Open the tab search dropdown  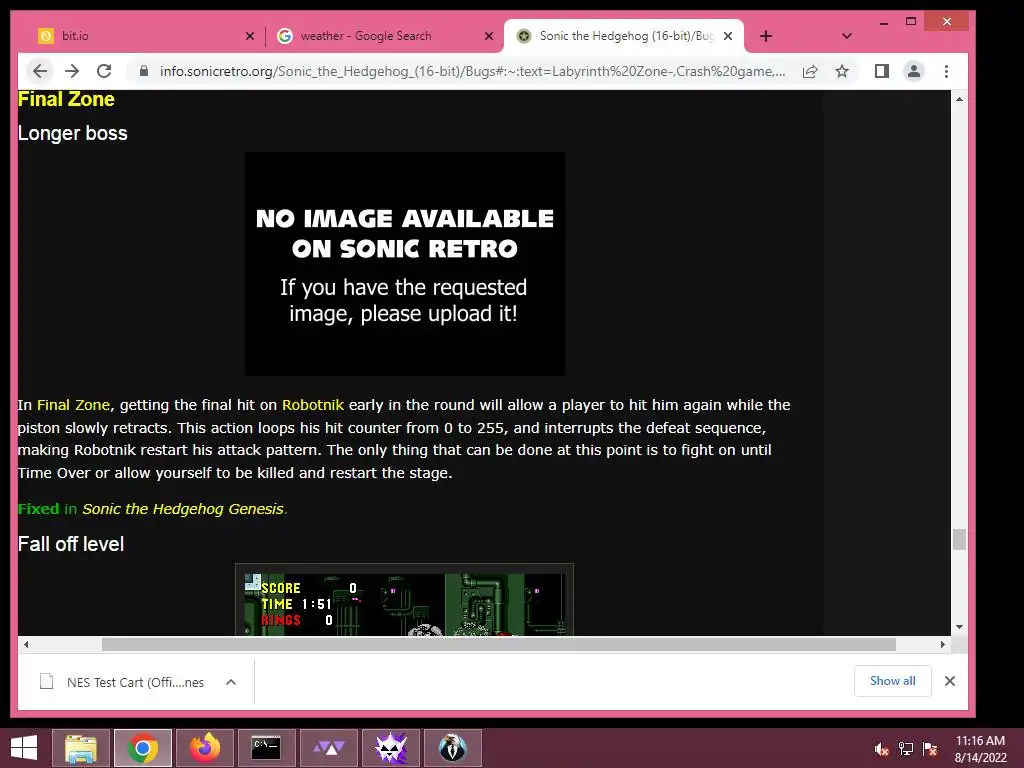[847, 36]
